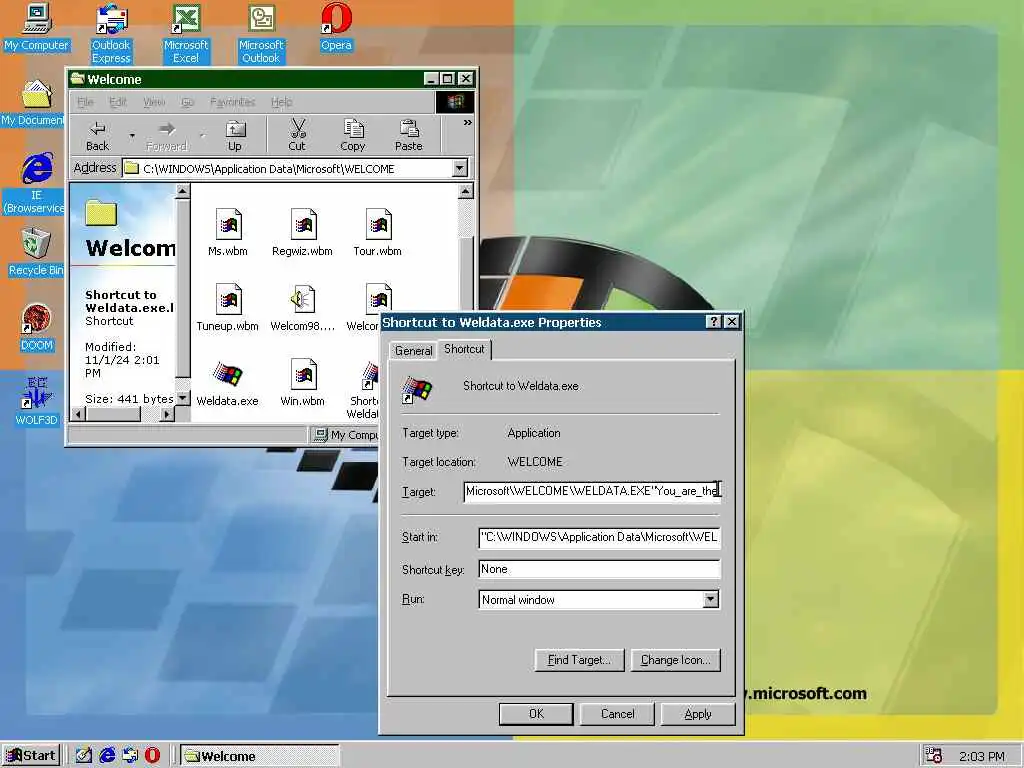
Task: Open the My Computer desktop icon
Action: click(x=37, y=27)
